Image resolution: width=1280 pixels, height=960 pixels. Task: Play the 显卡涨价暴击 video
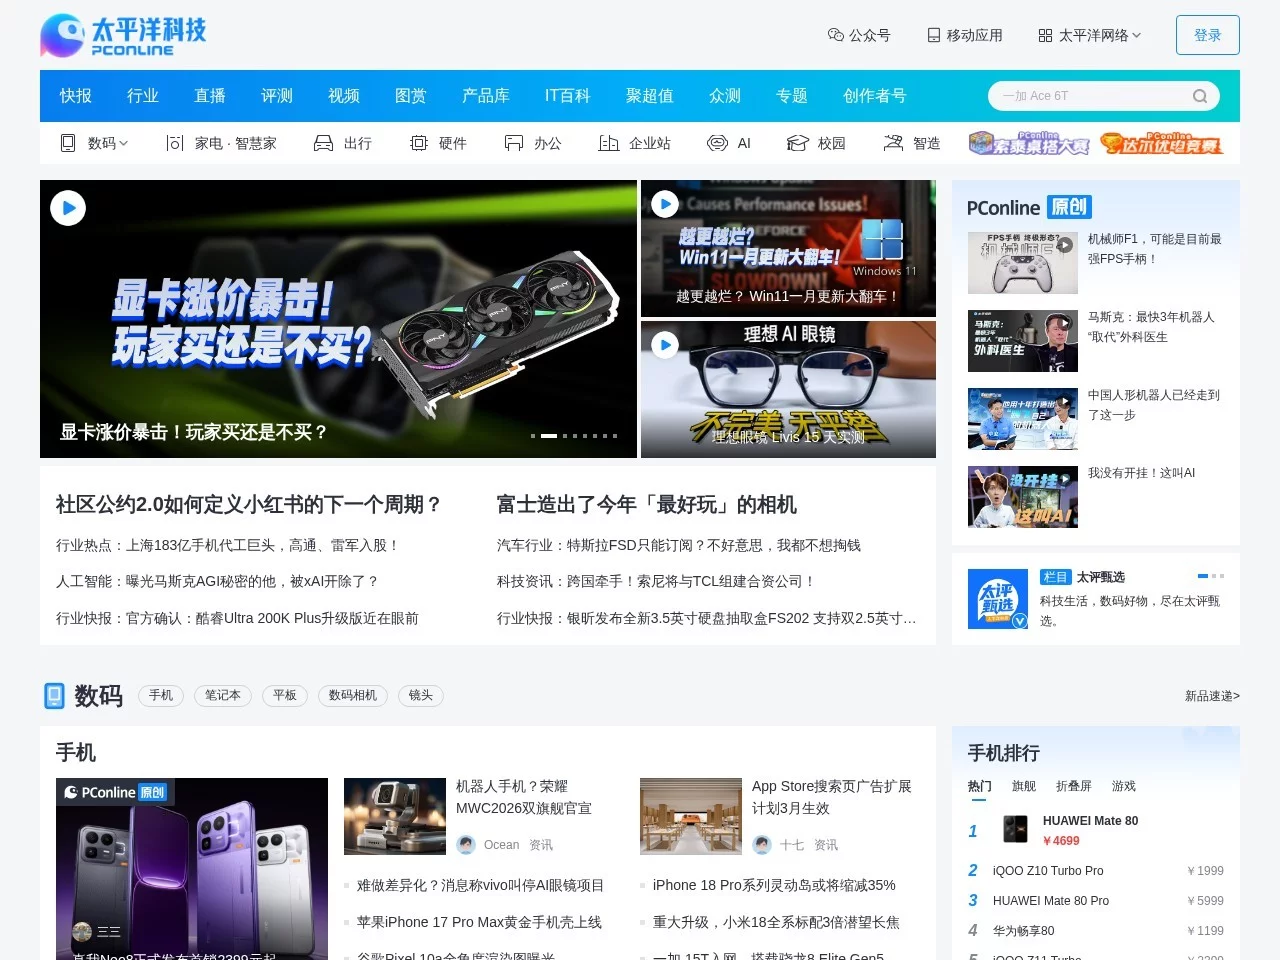(x=68, y=208)
